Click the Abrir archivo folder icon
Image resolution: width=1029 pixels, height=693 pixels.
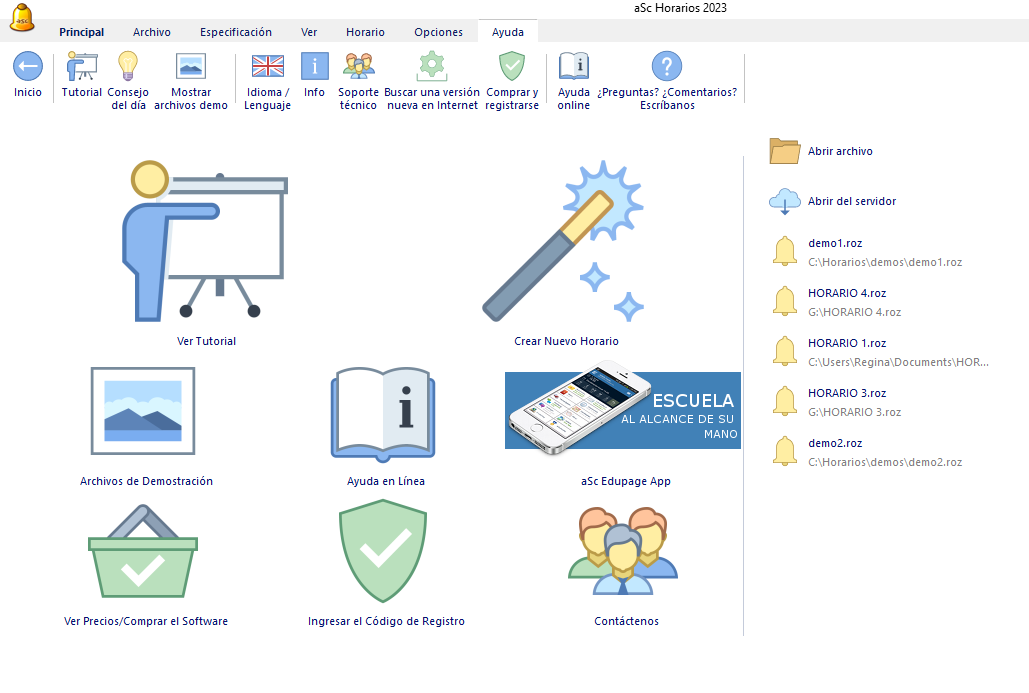point(785,151)
